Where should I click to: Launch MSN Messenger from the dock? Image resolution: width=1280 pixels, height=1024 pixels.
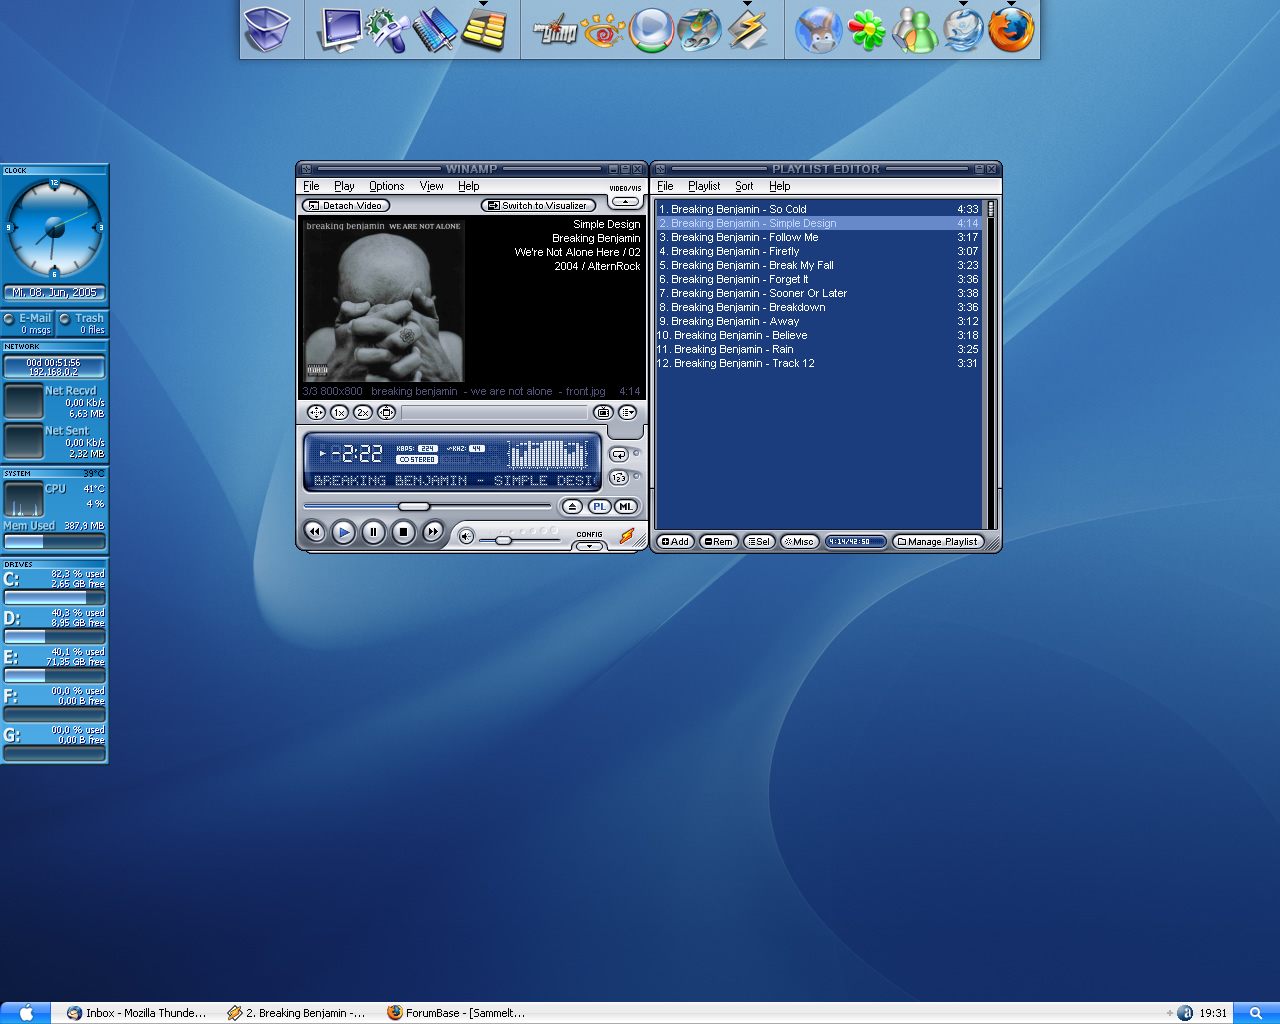click(915, 29)
